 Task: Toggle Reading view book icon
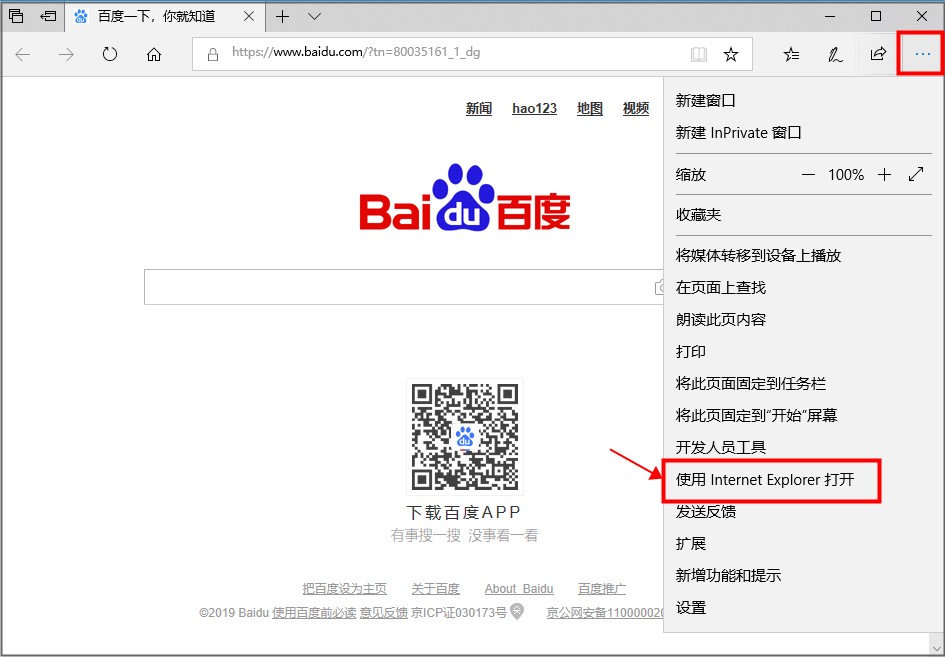pos(699,54)
